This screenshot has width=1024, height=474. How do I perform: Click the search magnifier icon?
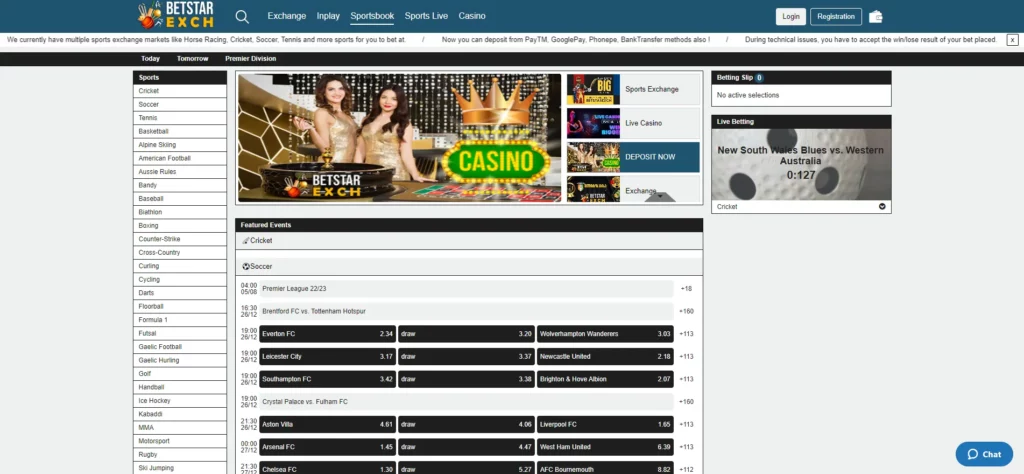pos(242,16)
